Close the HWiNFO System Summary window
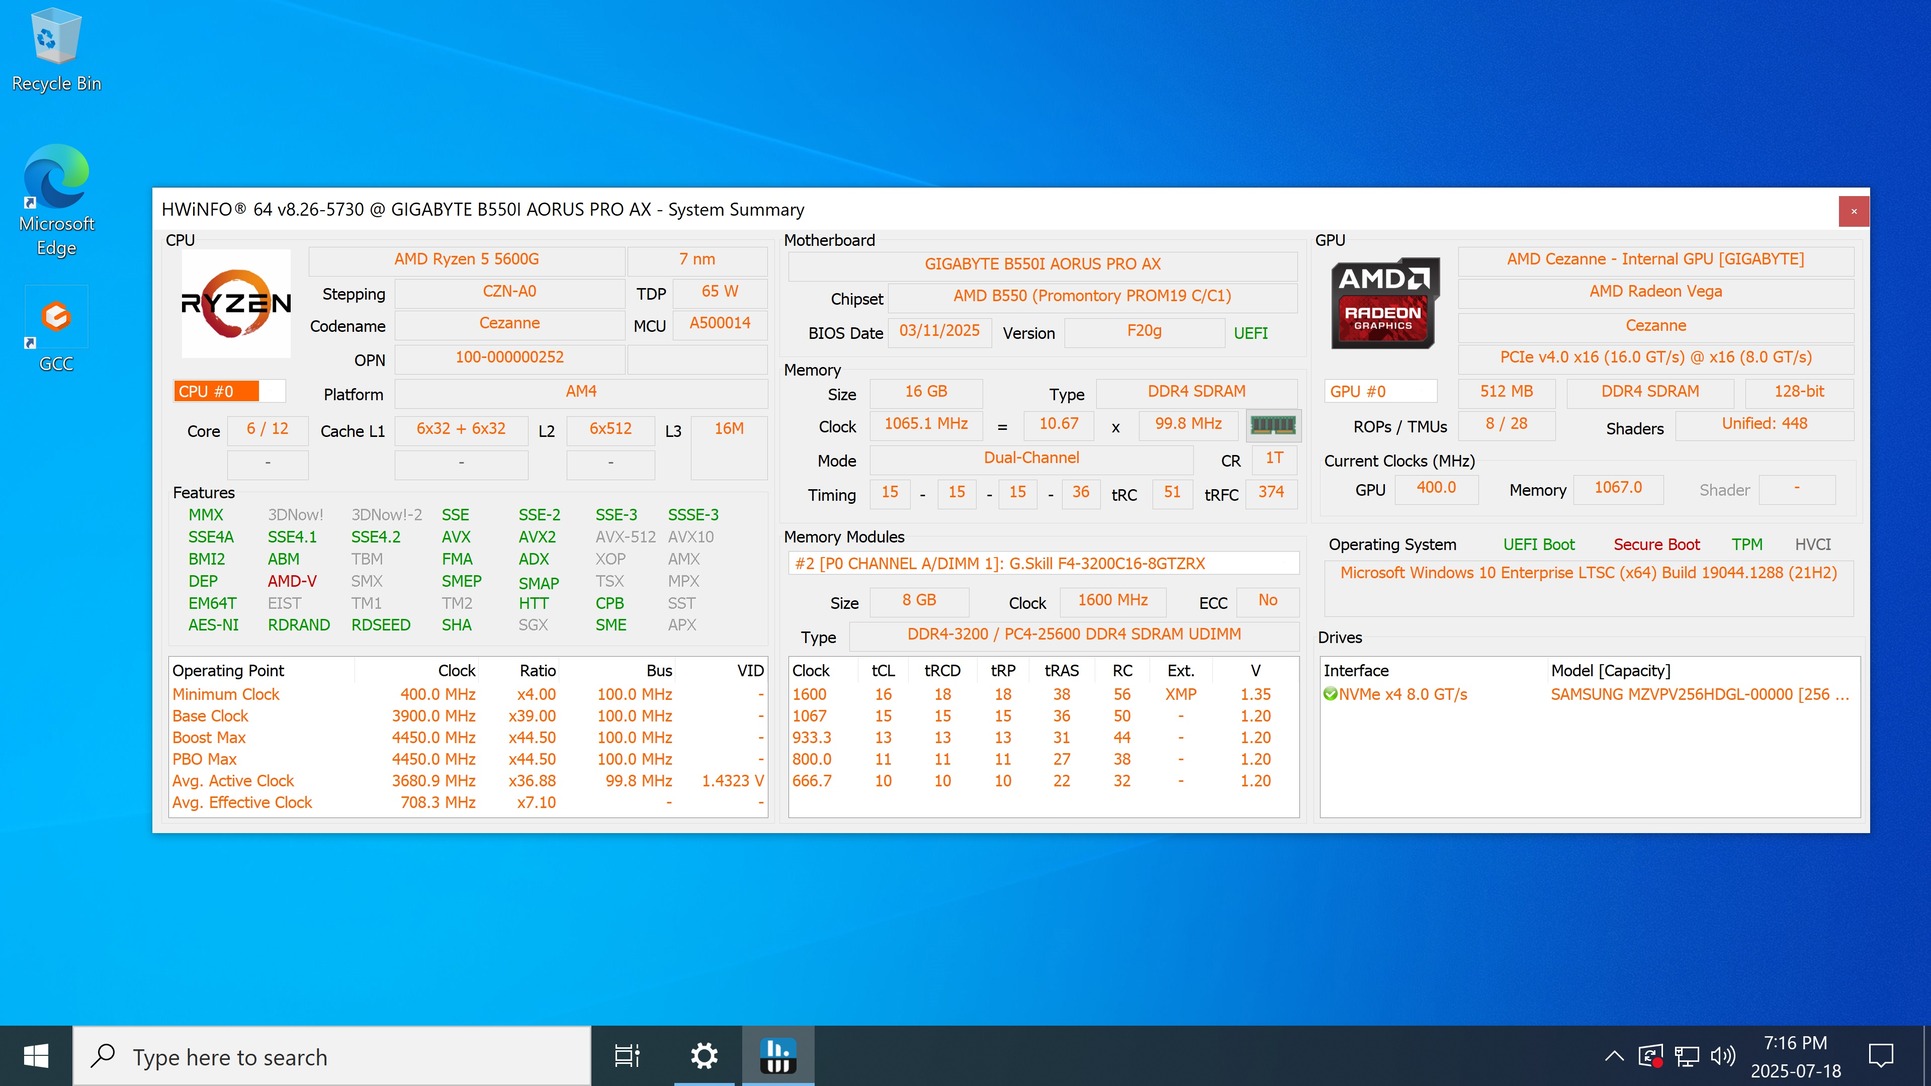The image size is (1931, 1086). (x=1853, y=211)
